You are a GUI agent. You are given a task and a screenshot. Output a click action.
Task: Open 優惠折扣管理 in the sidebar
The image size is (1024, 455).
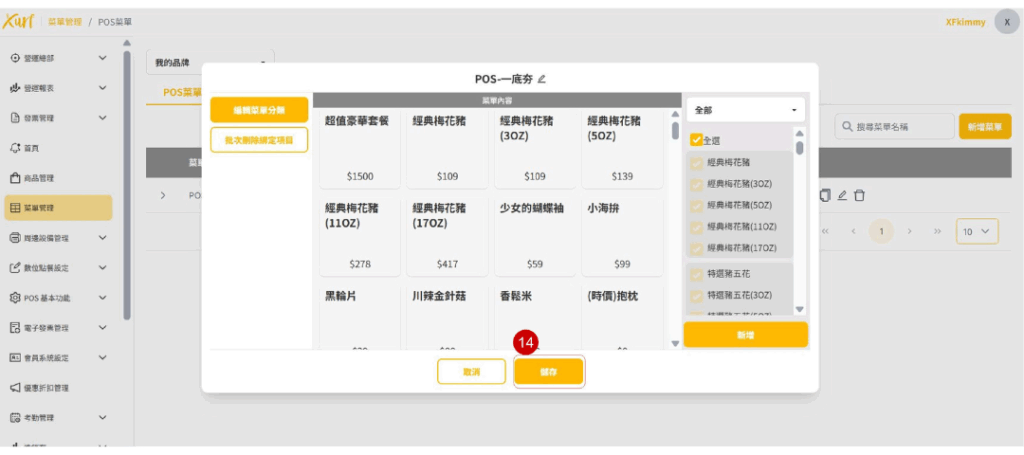coord(45,388)
